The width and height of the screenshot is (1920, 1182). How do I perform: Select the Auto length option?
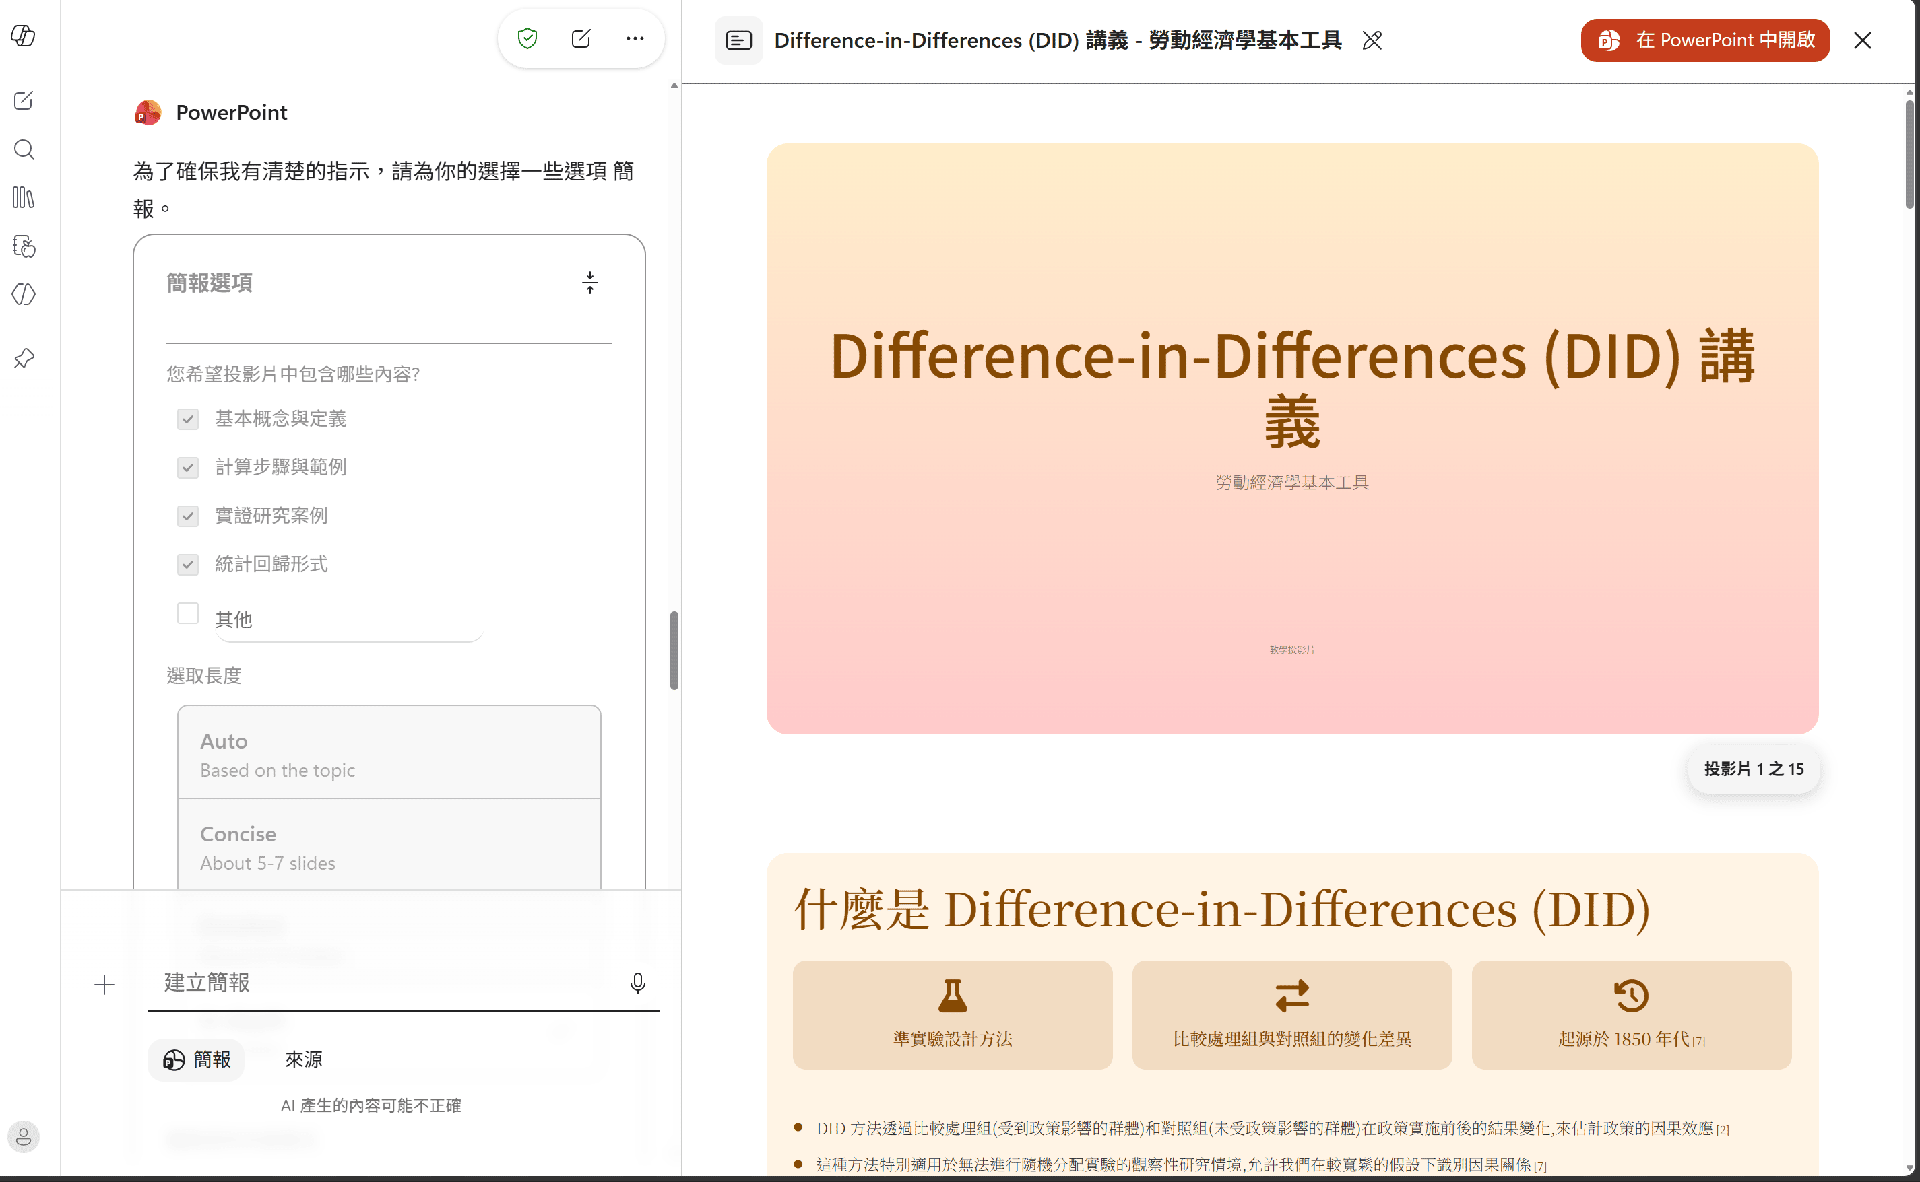point(389,753)
